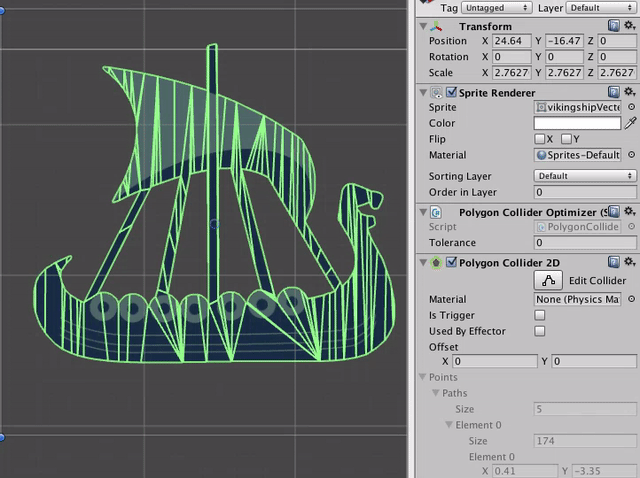Open Sprite Renderer gear menu
The height and width of the screenshot is (478, 640).
click(x=629, y=92)
